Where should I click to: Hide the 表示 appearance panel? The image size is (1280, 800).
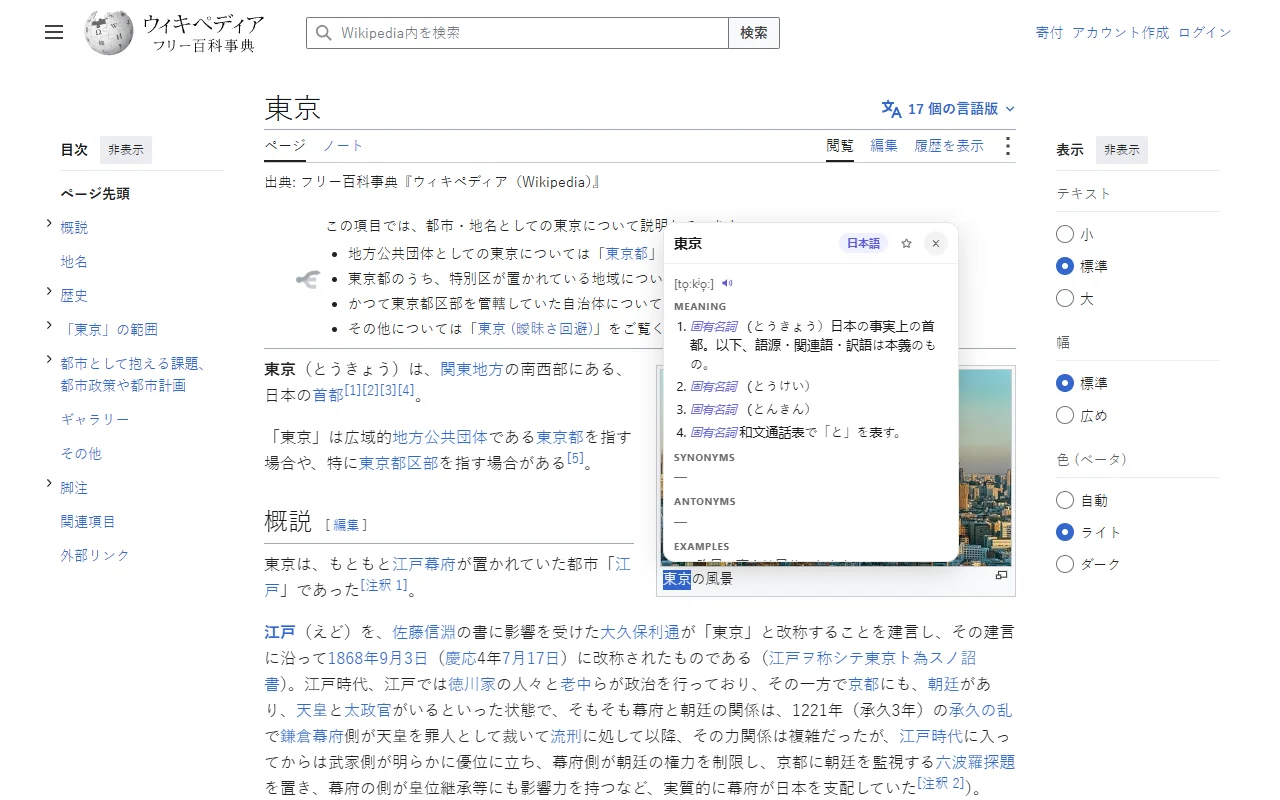pos(1122,150)
